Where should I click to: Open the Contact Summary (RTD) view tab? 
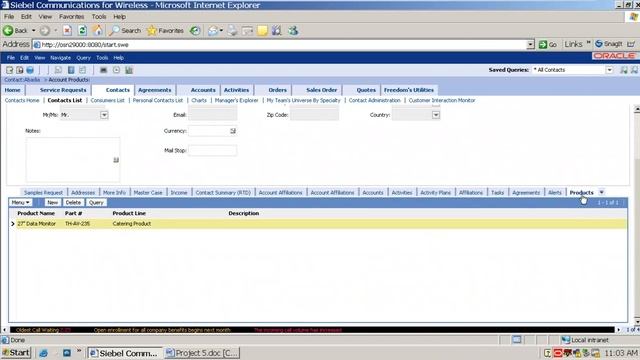[x=223, y=193]
